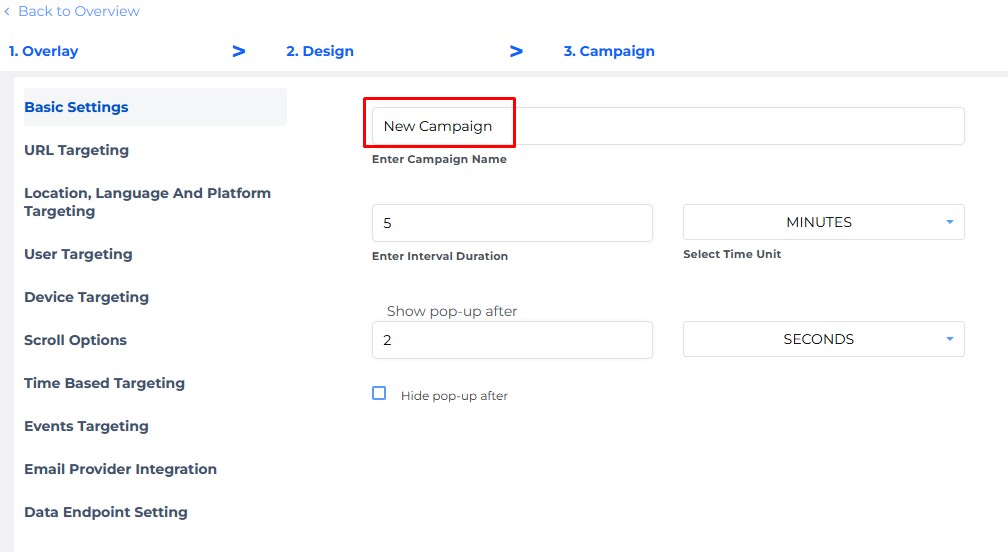Follow the Back to Overview link
Image resolution: width=1008 pixels, height=552 pixels.
tap(78, 12)
